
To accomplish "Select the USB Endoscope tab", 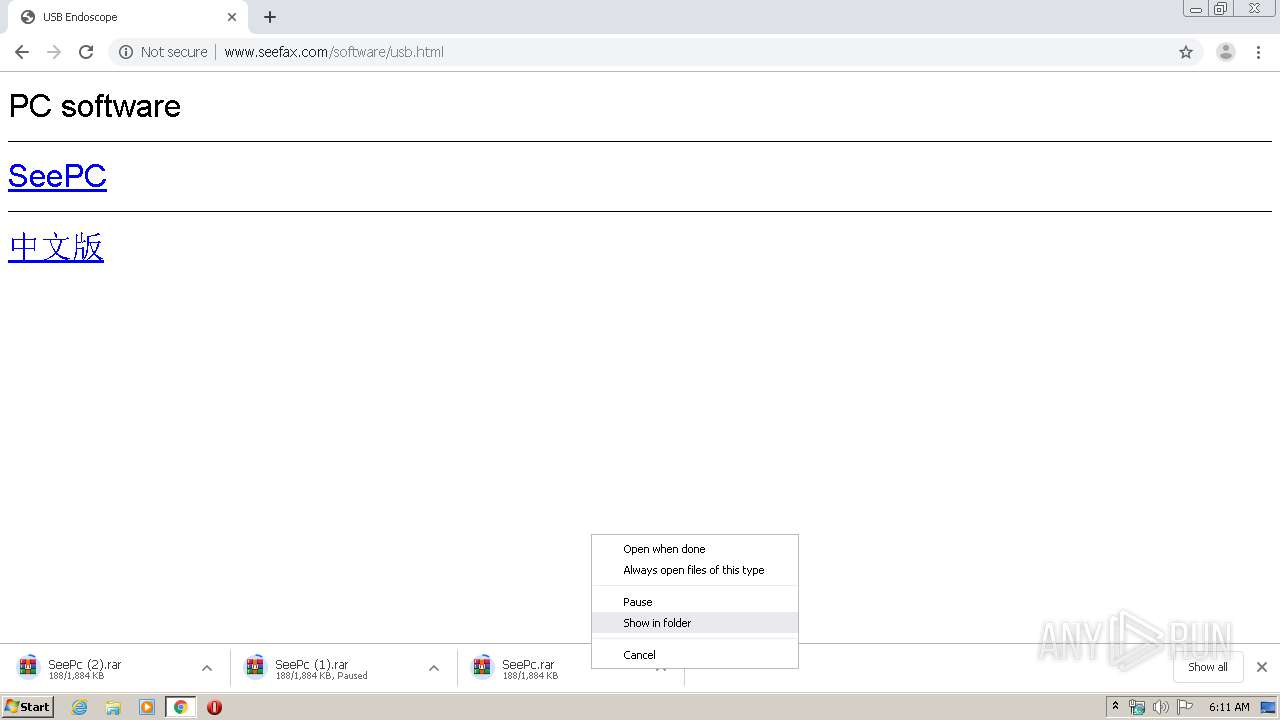I will click(x=128, y=17).
